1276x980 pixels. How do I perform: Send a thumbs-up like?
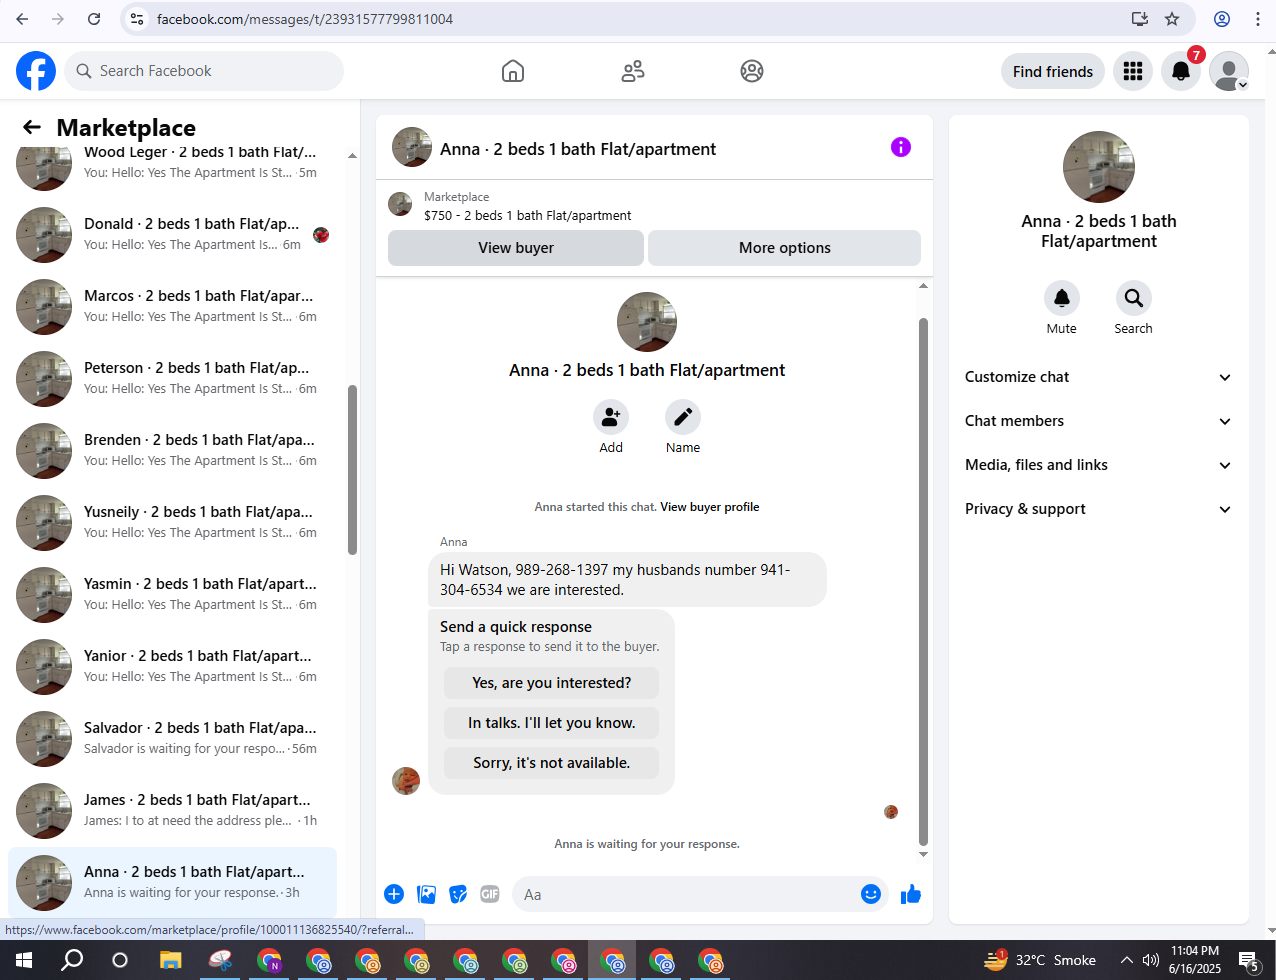pyautogui.click(x=911, y=894)
